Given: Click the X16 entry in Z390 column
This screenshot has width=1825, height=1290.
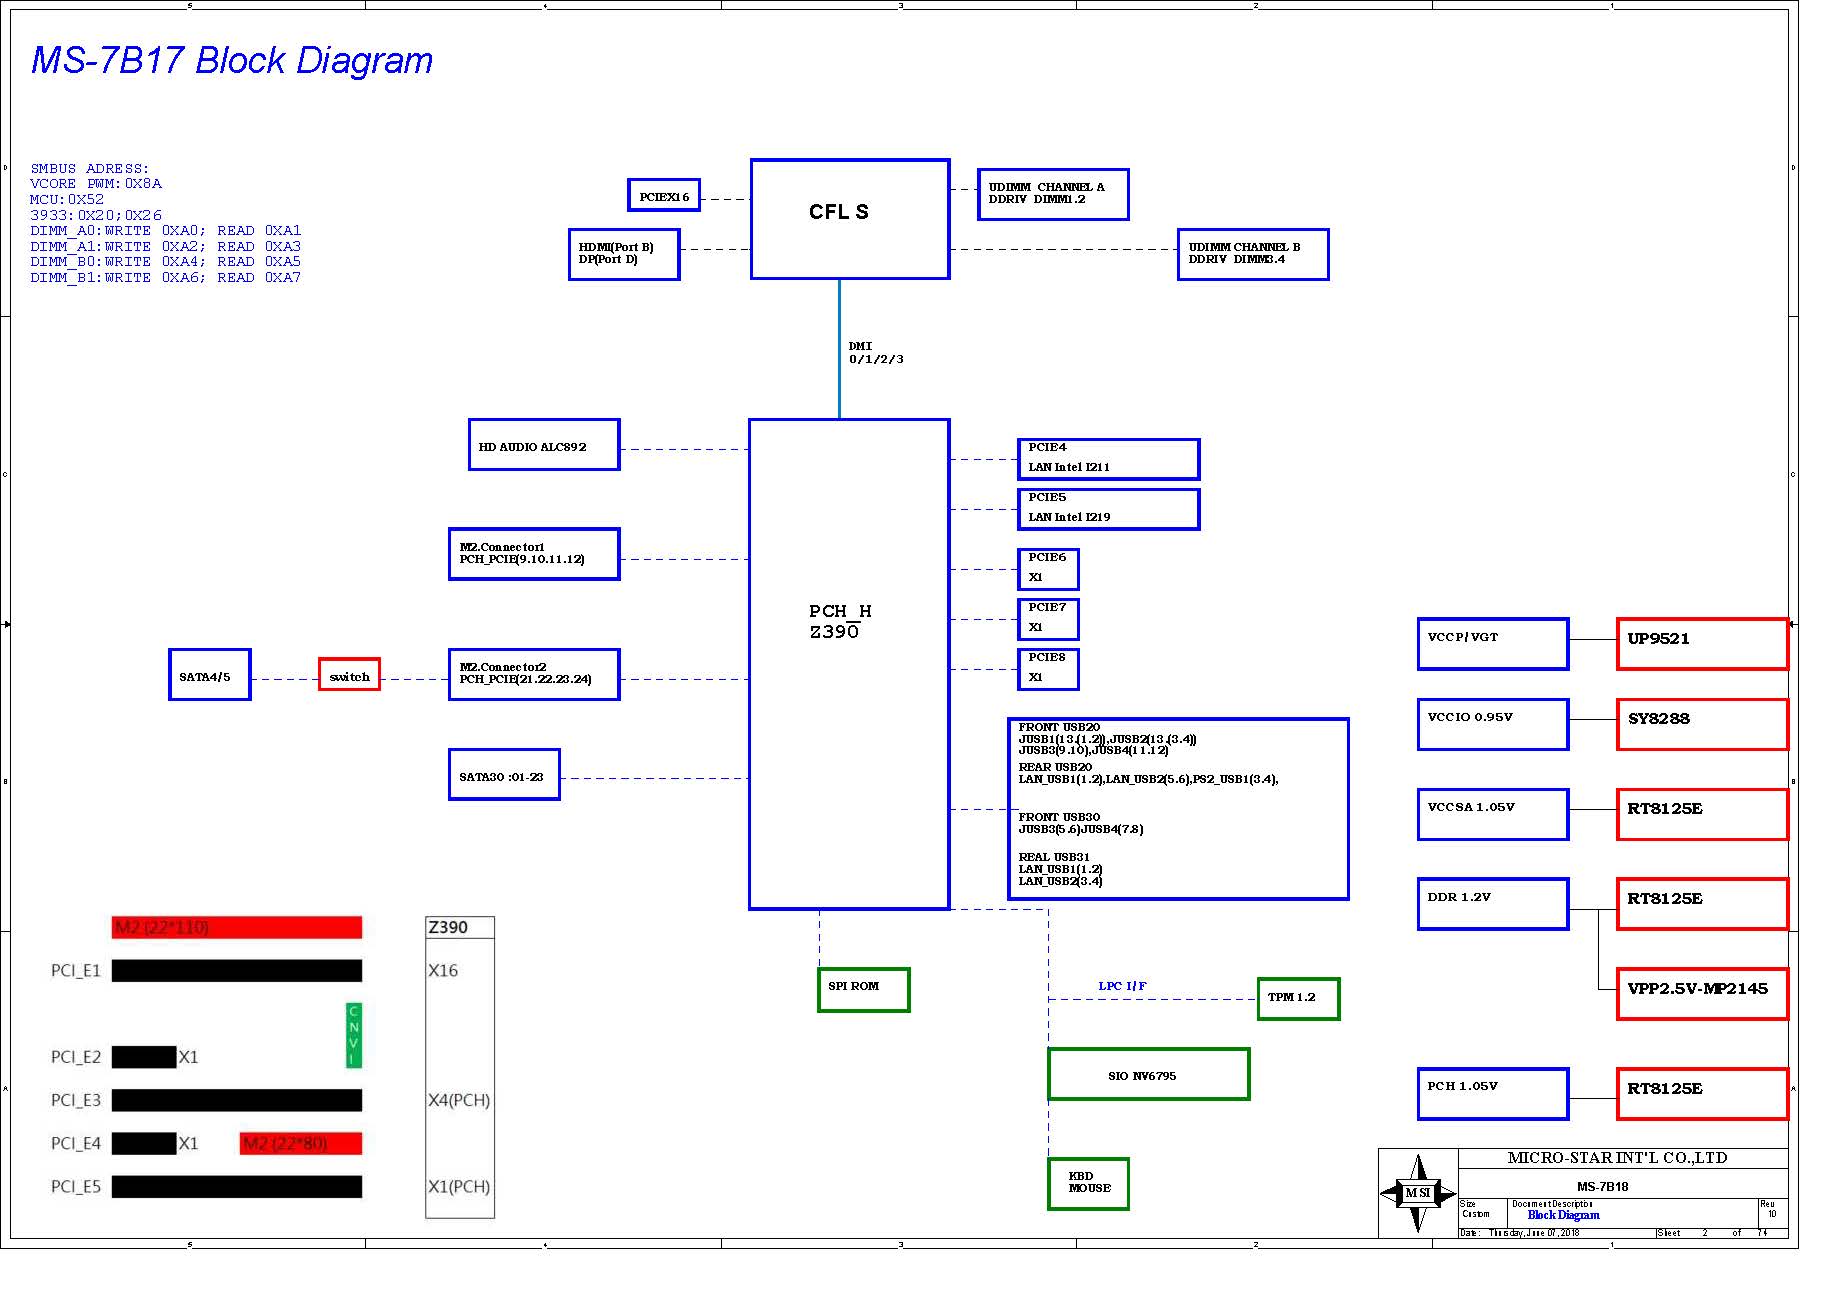Looking at the screenshot, I should [x=443, y=970].
